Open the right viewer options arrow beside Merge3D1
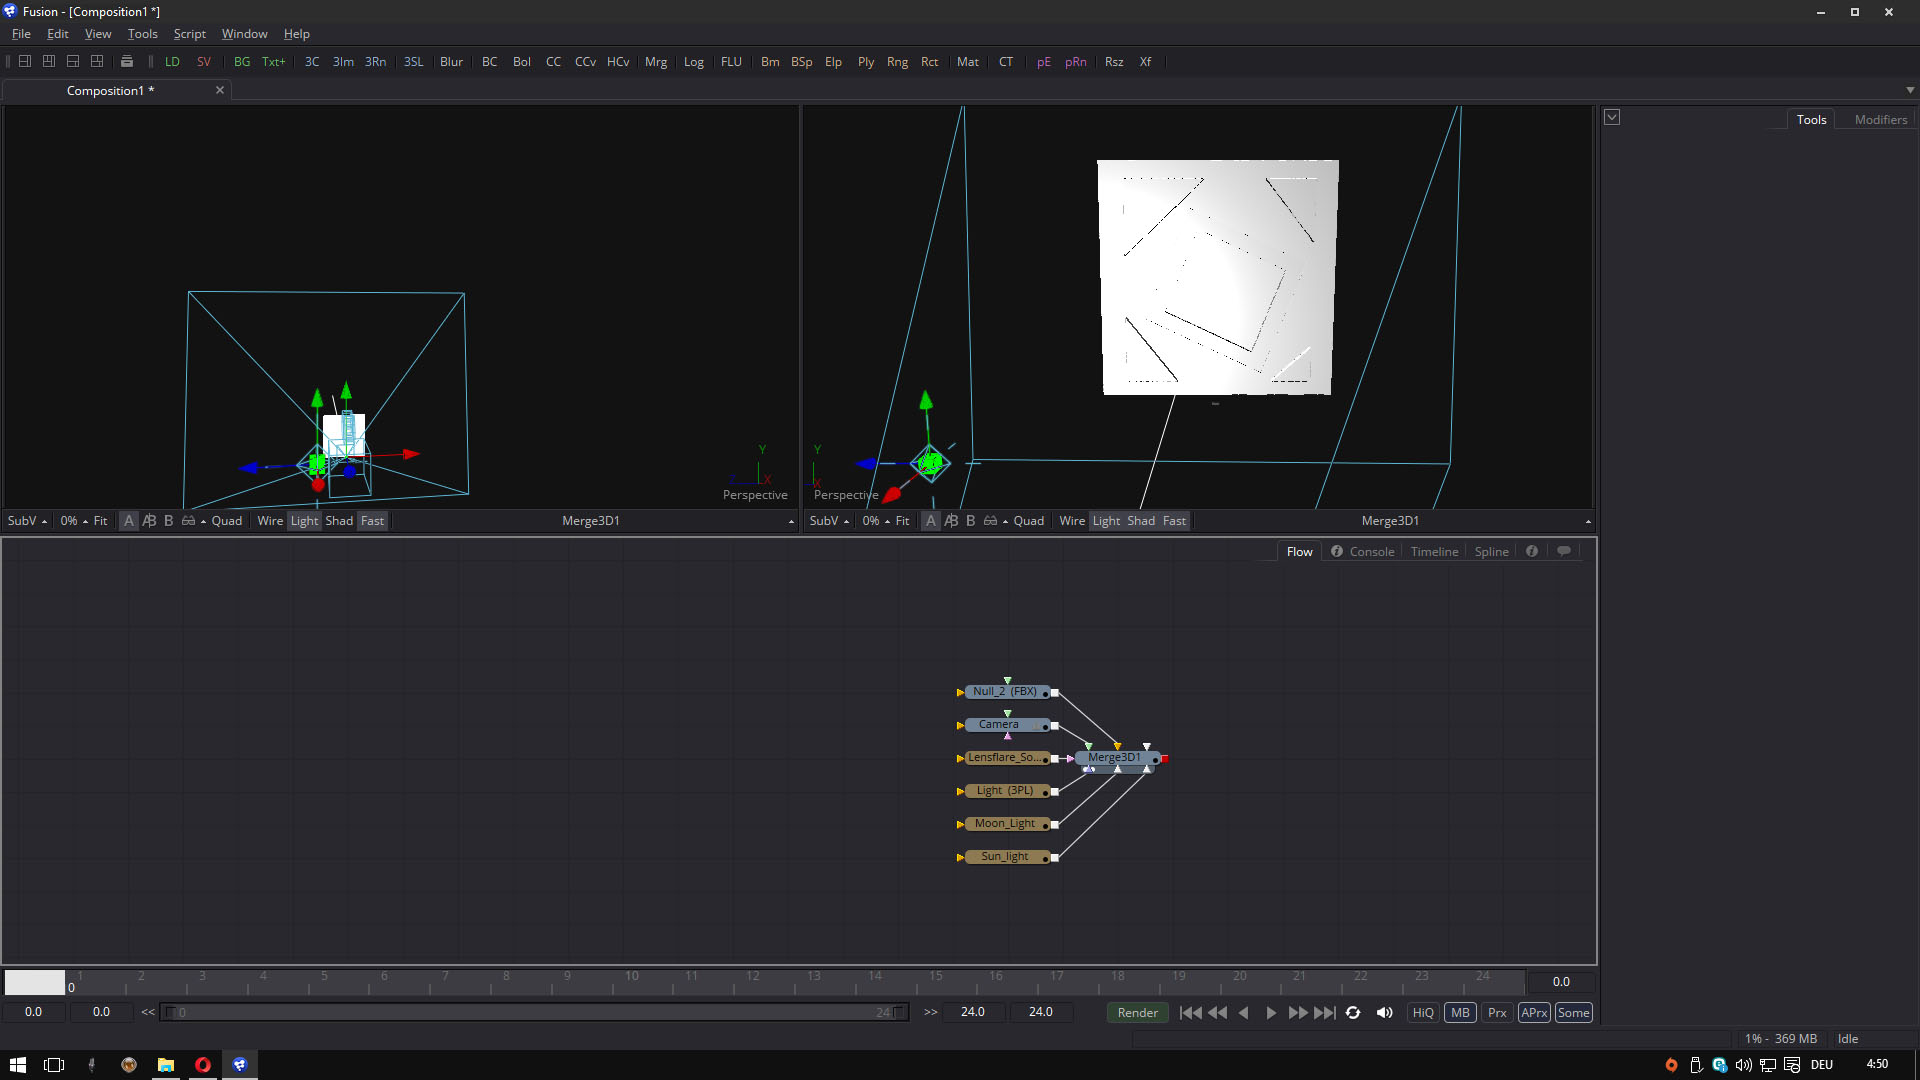 [x=1588, y=521]
